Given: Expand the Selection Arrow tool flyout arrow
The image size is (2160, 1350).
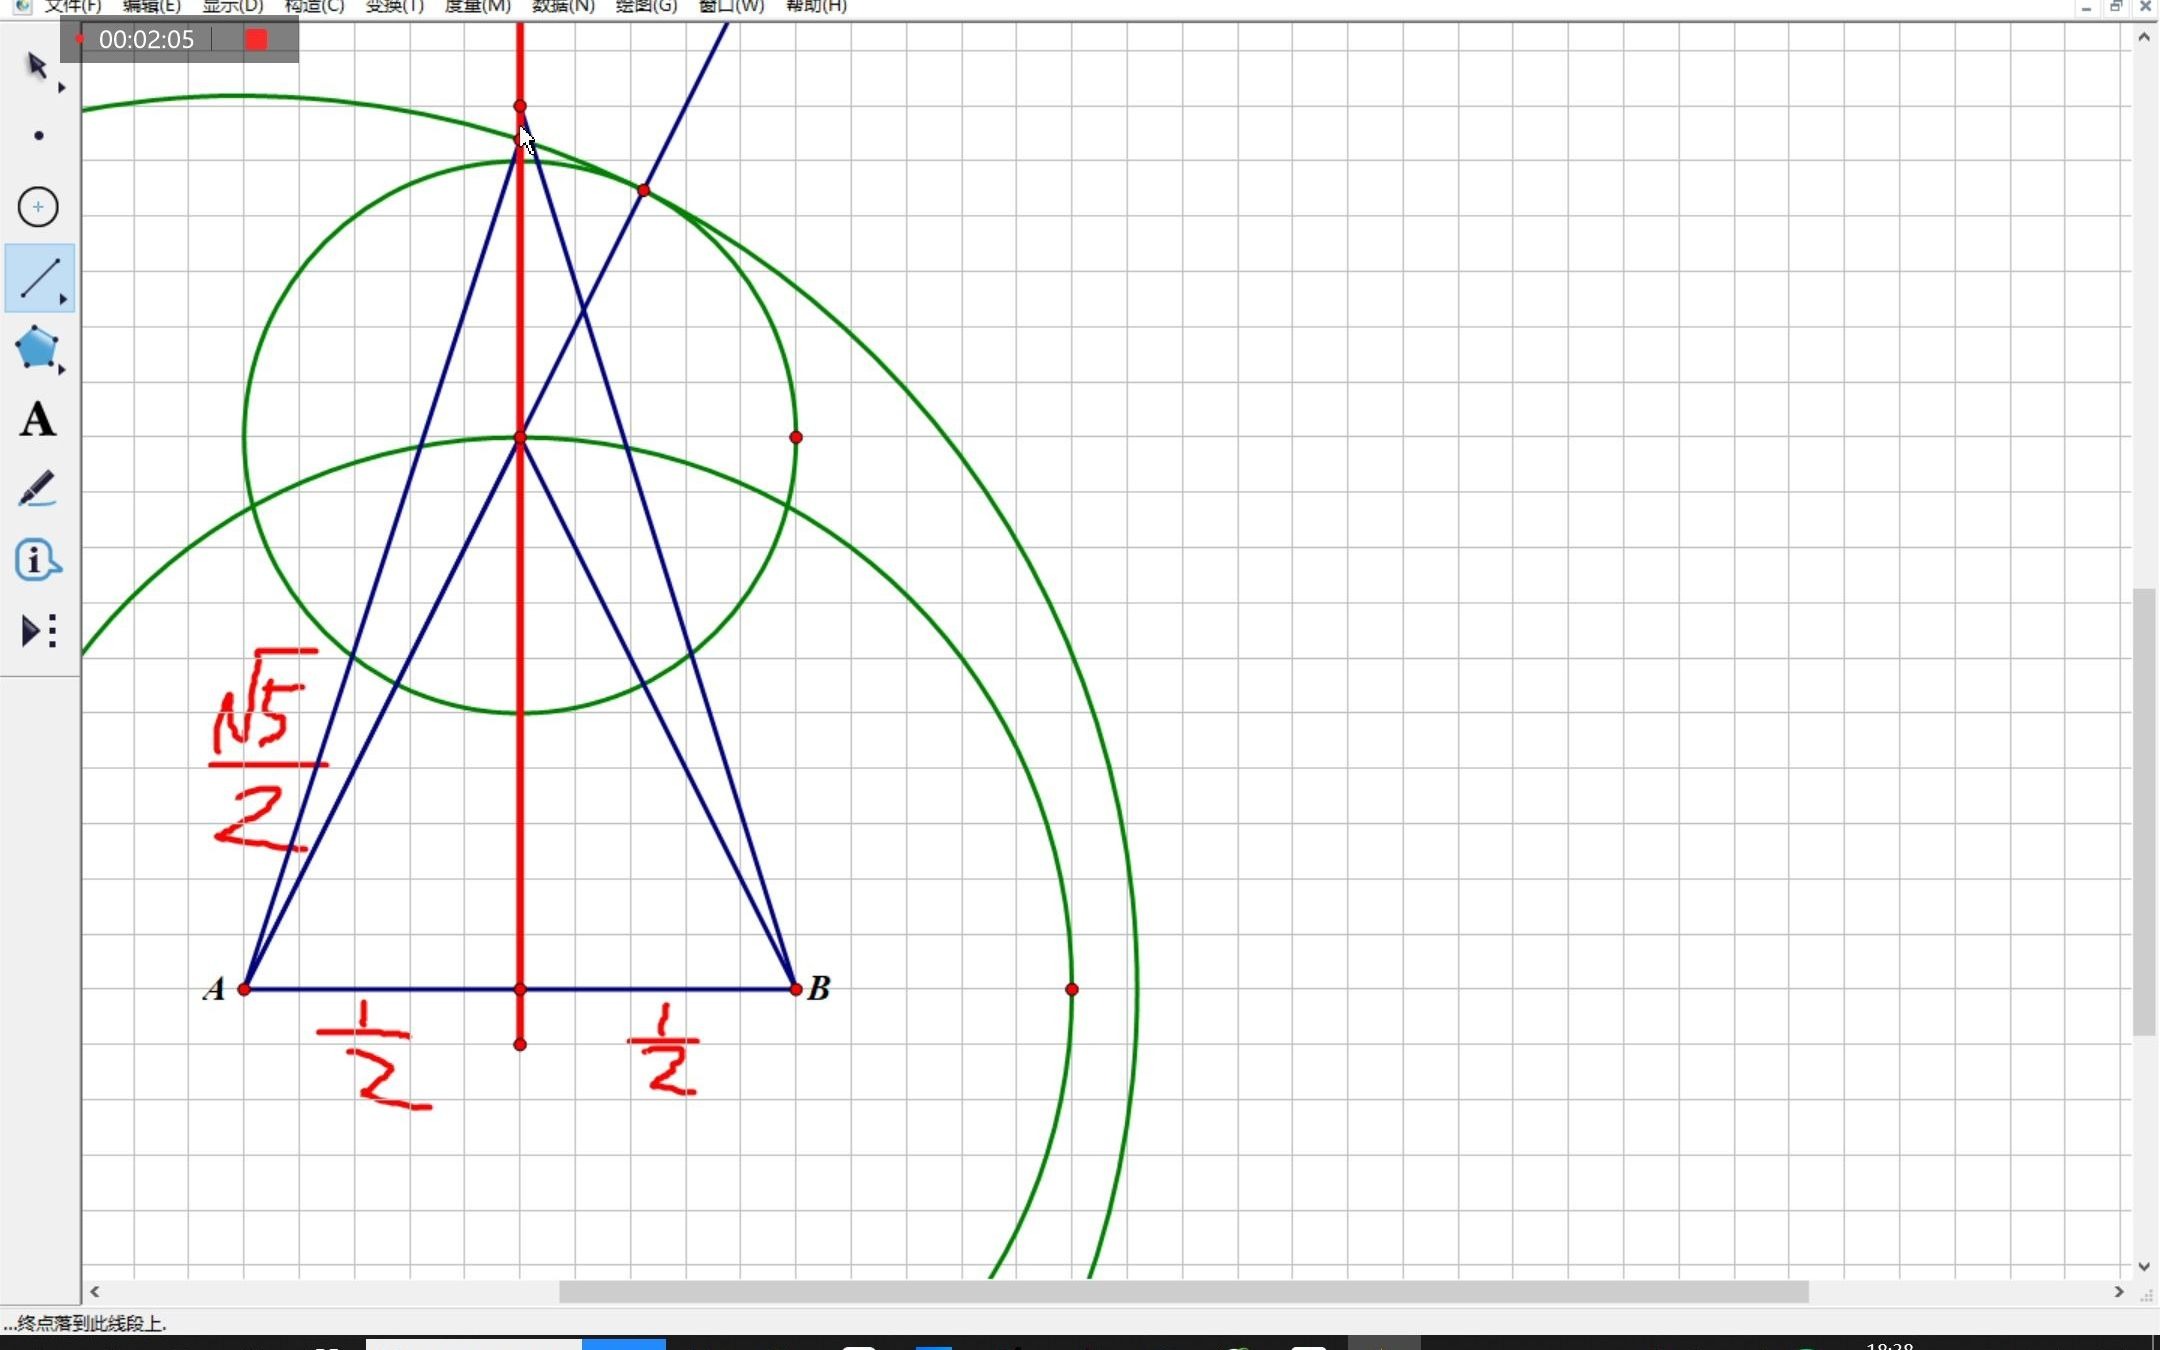Looking at the screenshot, I should [62, 88].
